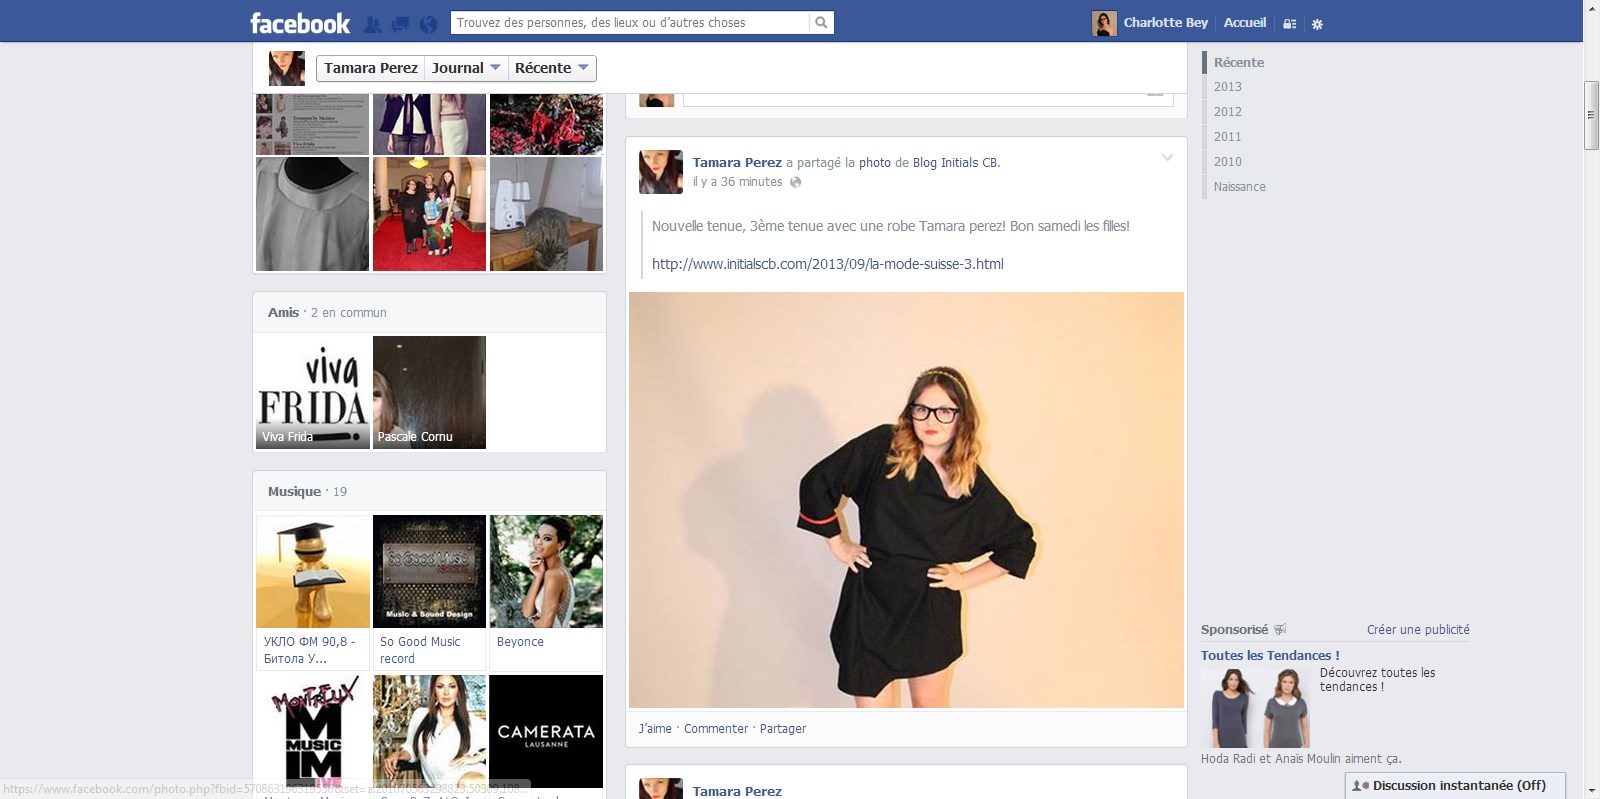Click the chat people icon in Discussion instantanée bar
Viewport: 1600px width, 799px height.
[x=1360, y=786]
